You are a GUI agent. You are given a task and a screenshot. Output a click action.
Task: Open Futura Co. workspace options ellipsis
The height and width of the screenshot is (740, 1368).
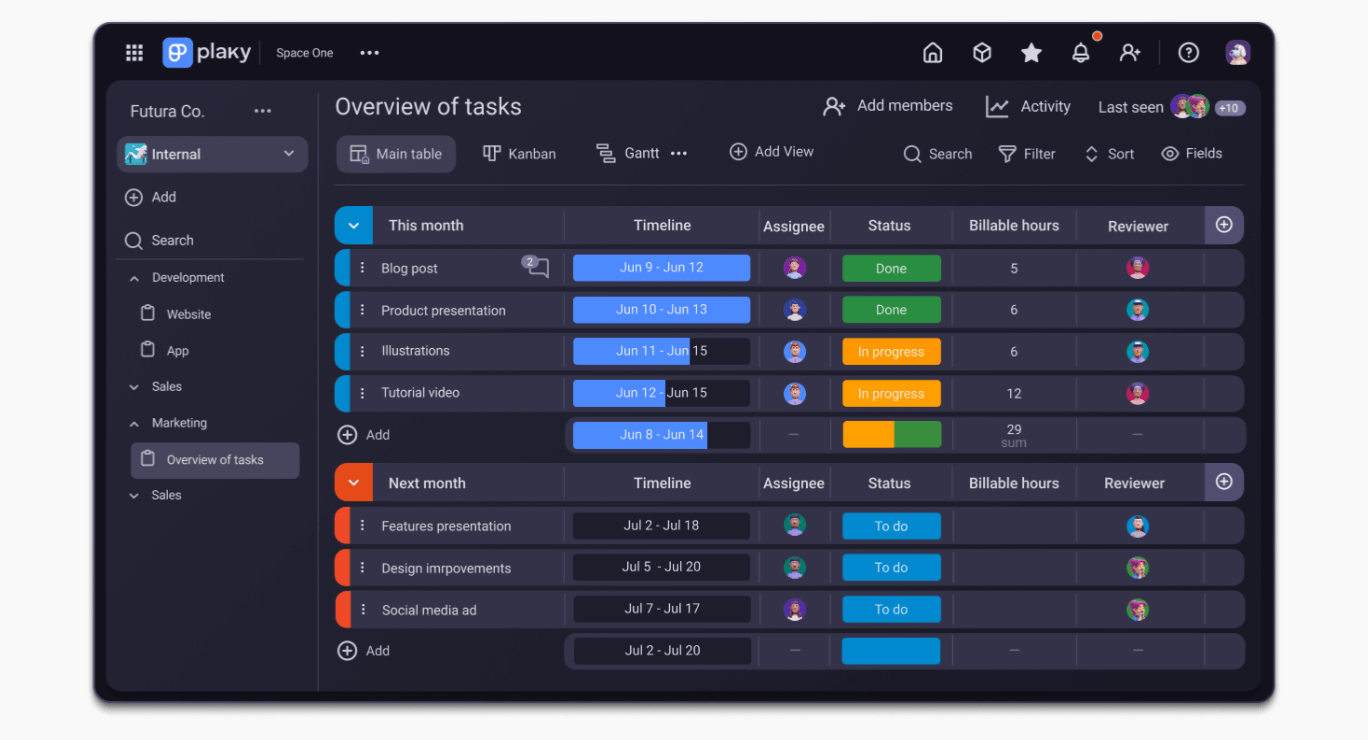pos(263,111)
